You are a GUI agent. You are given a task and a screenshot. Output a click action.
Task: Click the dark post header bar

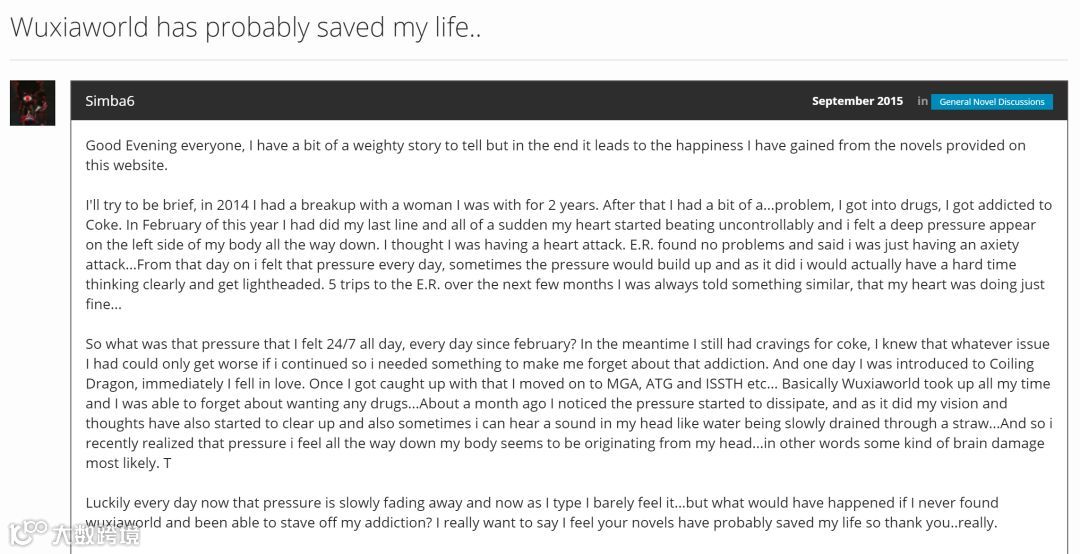[500, 101]
